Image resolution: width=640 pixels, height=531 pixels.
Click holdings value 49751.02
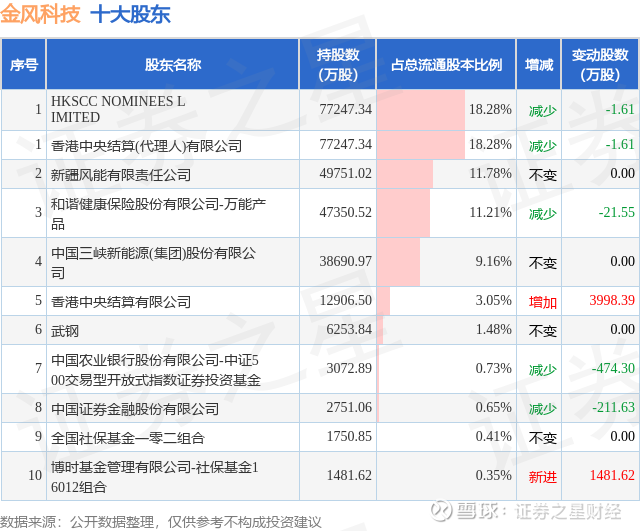tap(345, 173)
